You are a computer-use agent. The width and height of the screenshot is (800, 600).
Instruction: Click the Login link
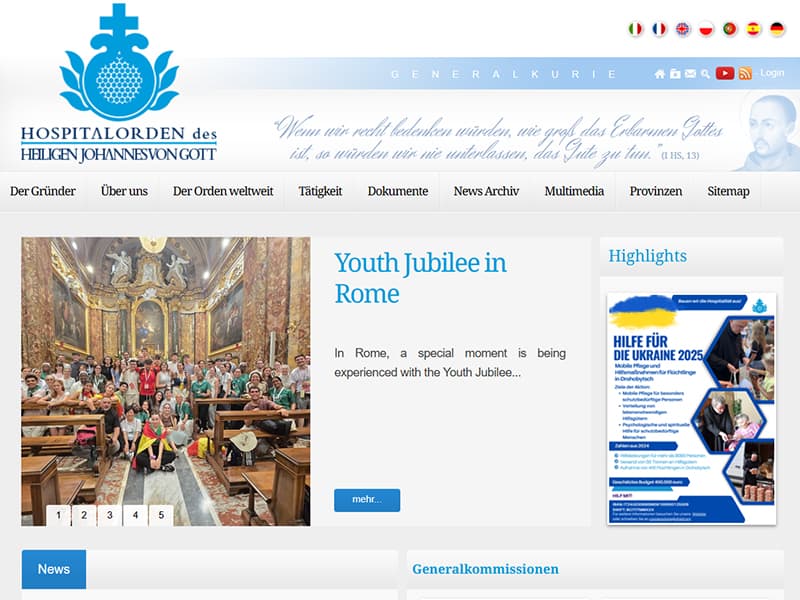click(771, 72)
